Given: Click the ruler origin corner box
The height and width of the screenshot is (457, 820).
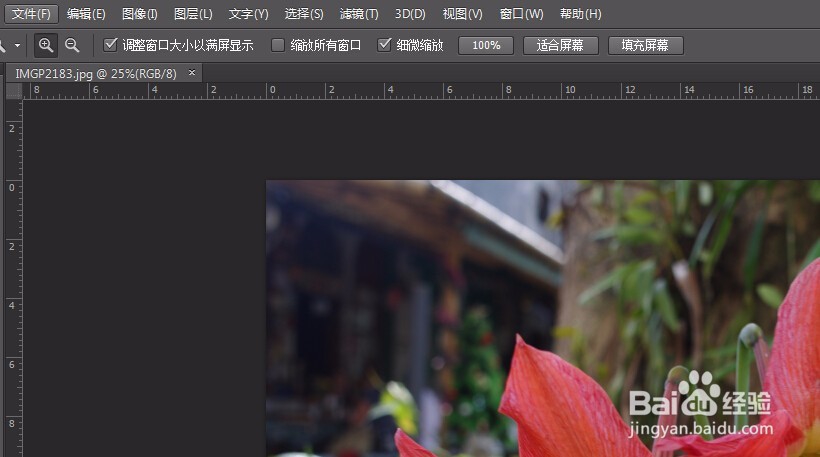Looking at the screenshot, I should pyautogui.click(x=14, y=91).
